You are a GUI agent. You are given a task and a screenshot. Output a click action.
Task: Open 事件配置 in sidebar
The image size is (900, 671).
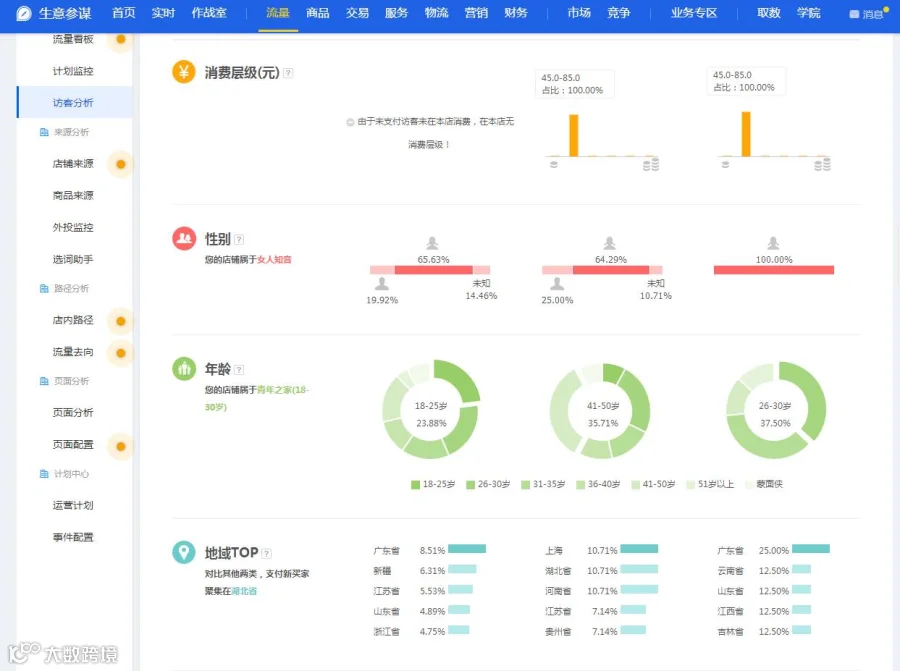click(73, 538)
